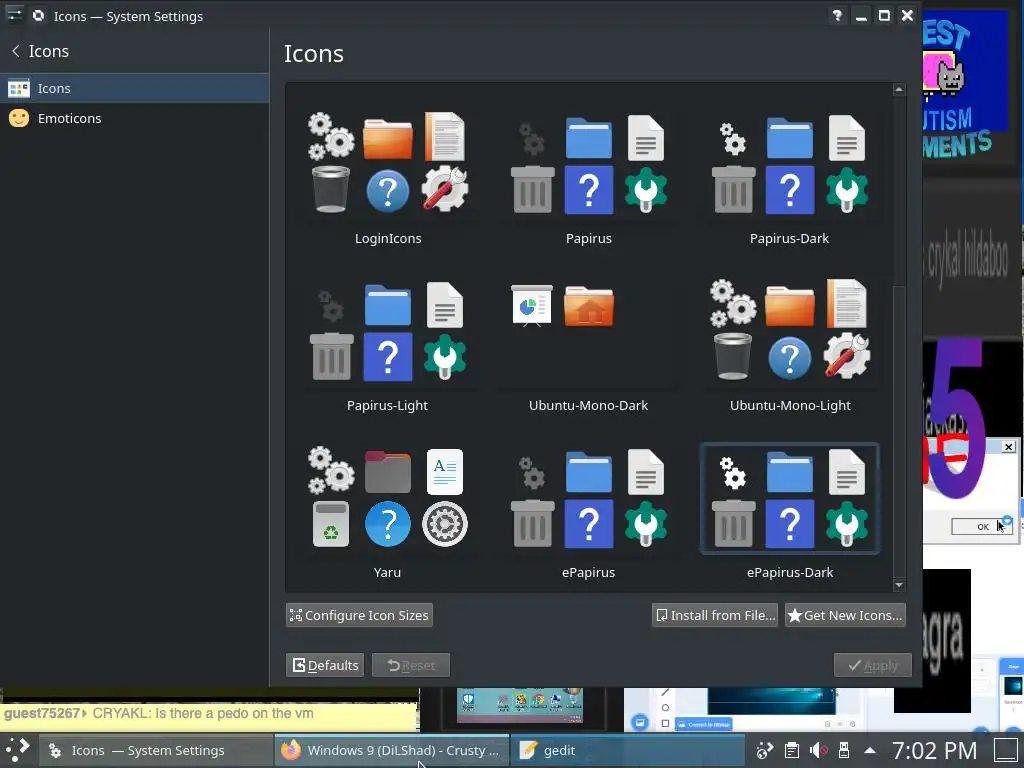
Task: Open the window menu icon in title bar
Action: 14,15
